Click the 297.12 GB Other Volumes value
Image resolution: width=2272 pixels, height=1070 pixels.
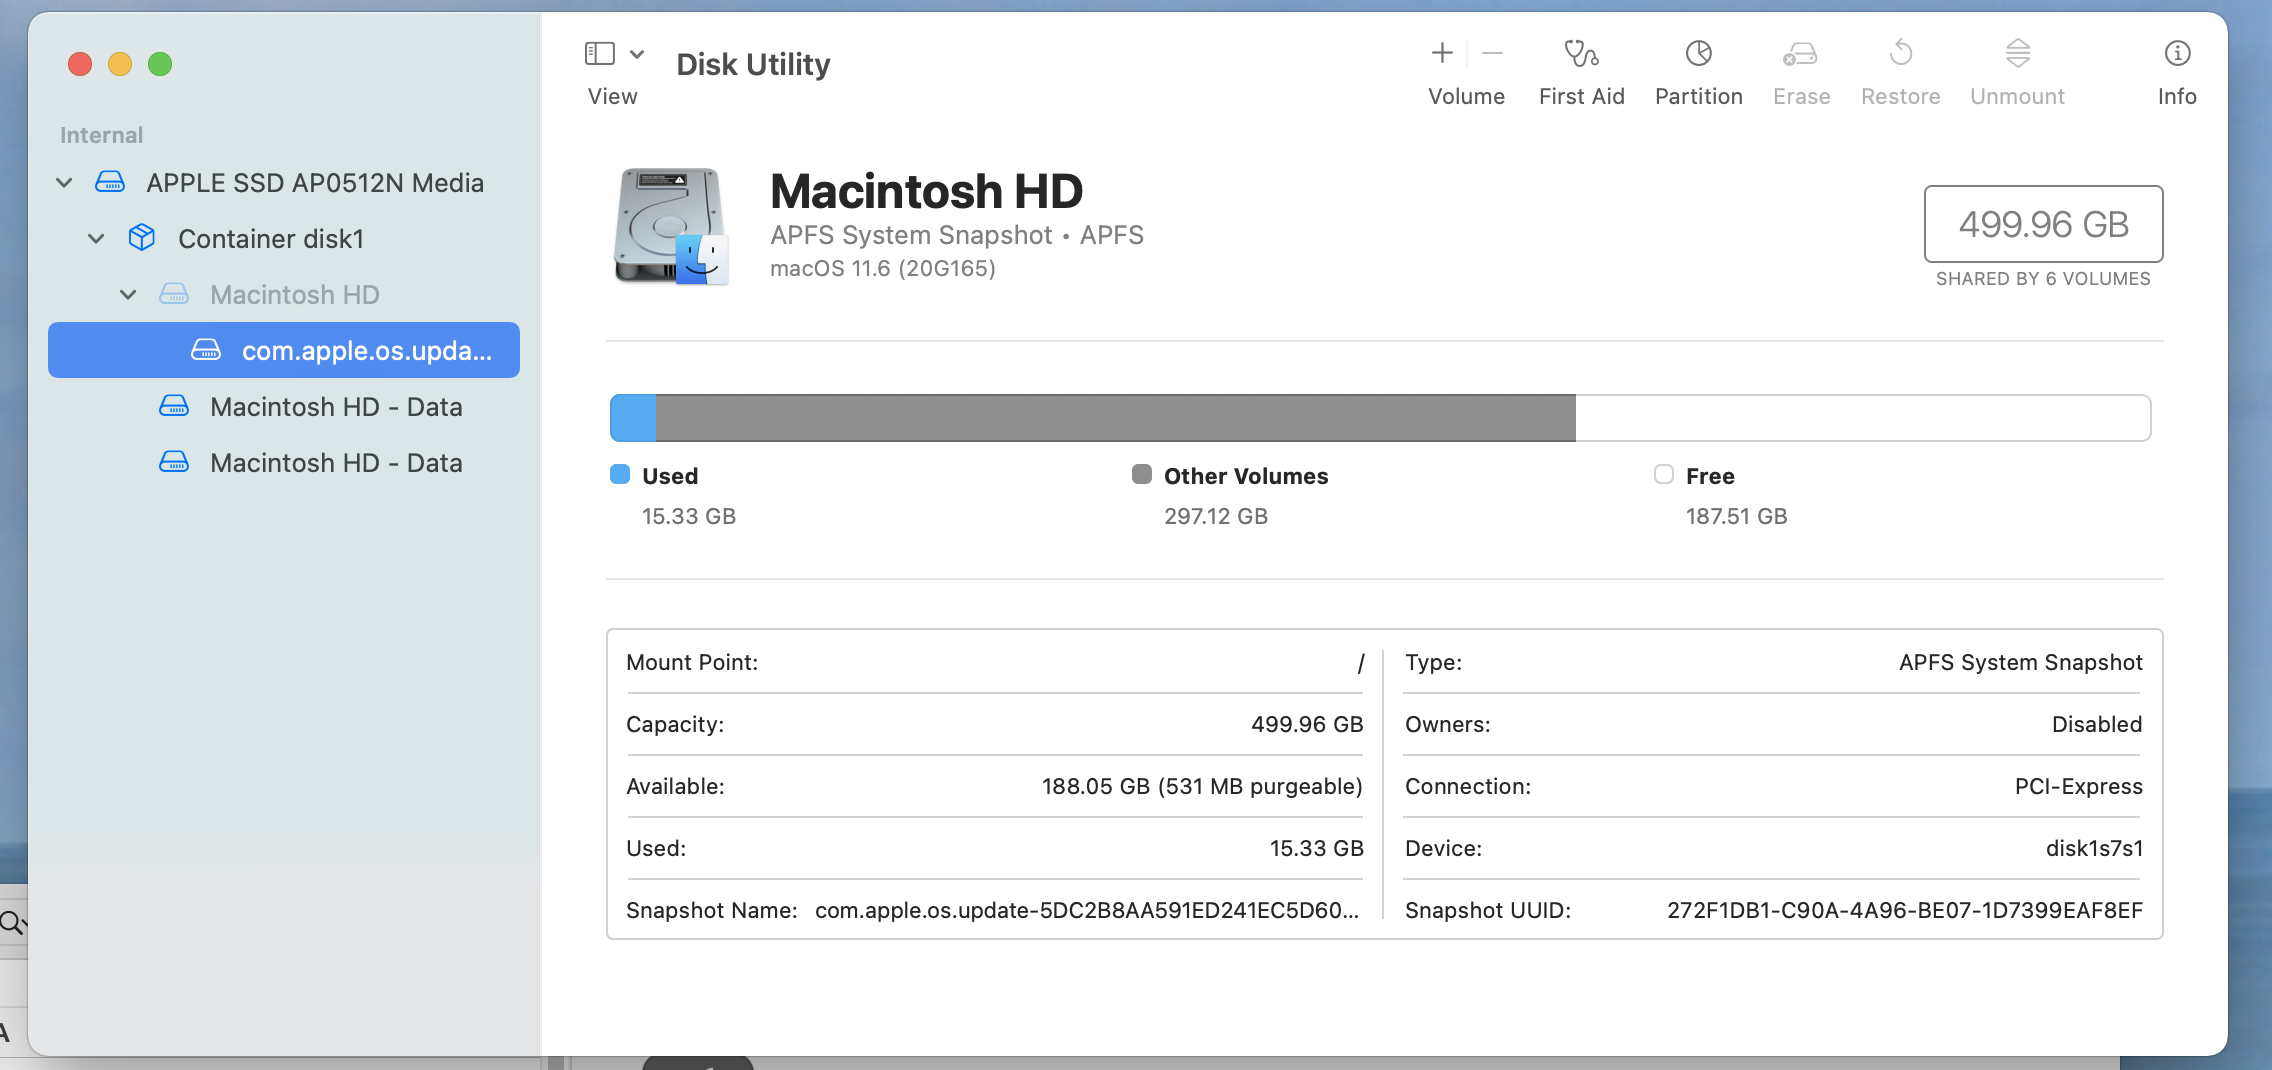[x=1216, y=516]
